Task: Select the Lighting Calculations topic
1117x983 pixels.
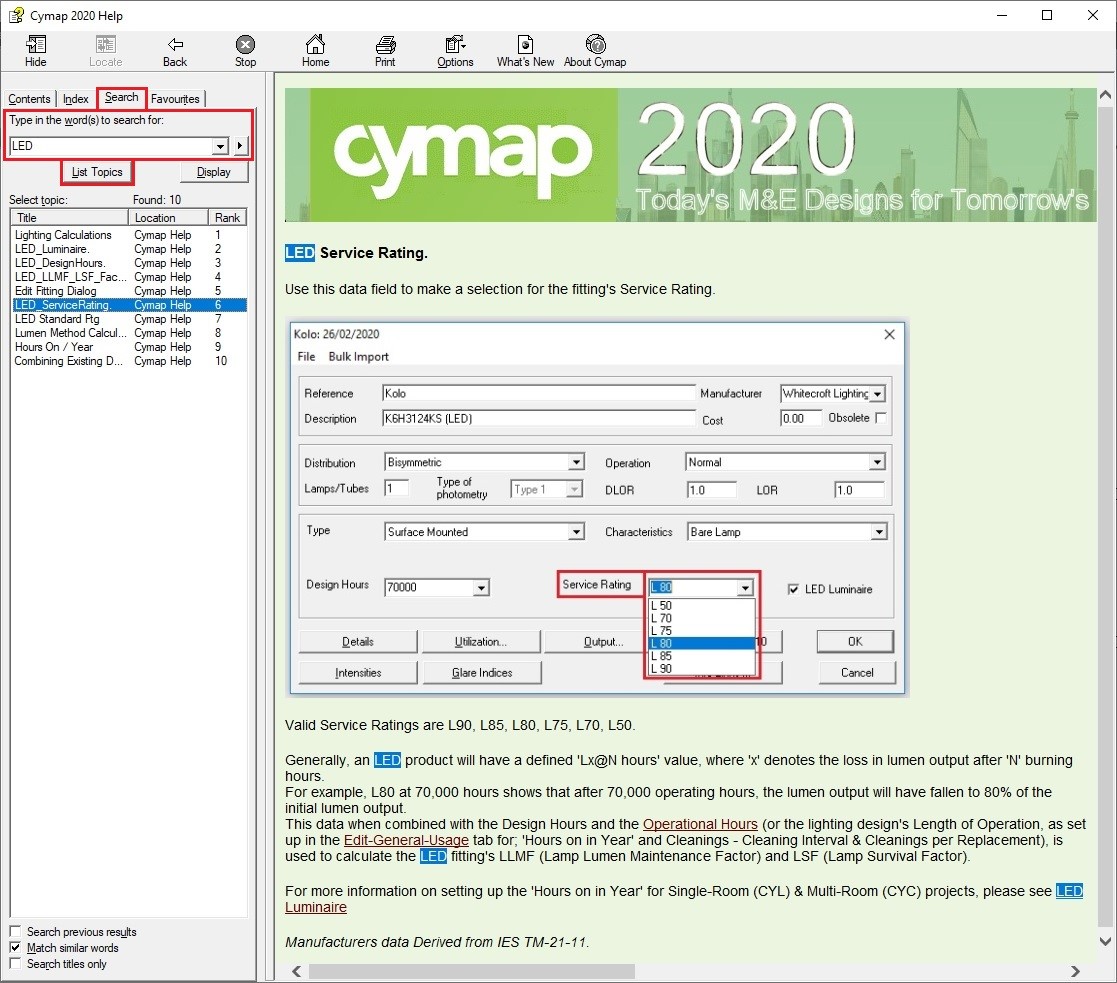Action: tap(129, 235)
